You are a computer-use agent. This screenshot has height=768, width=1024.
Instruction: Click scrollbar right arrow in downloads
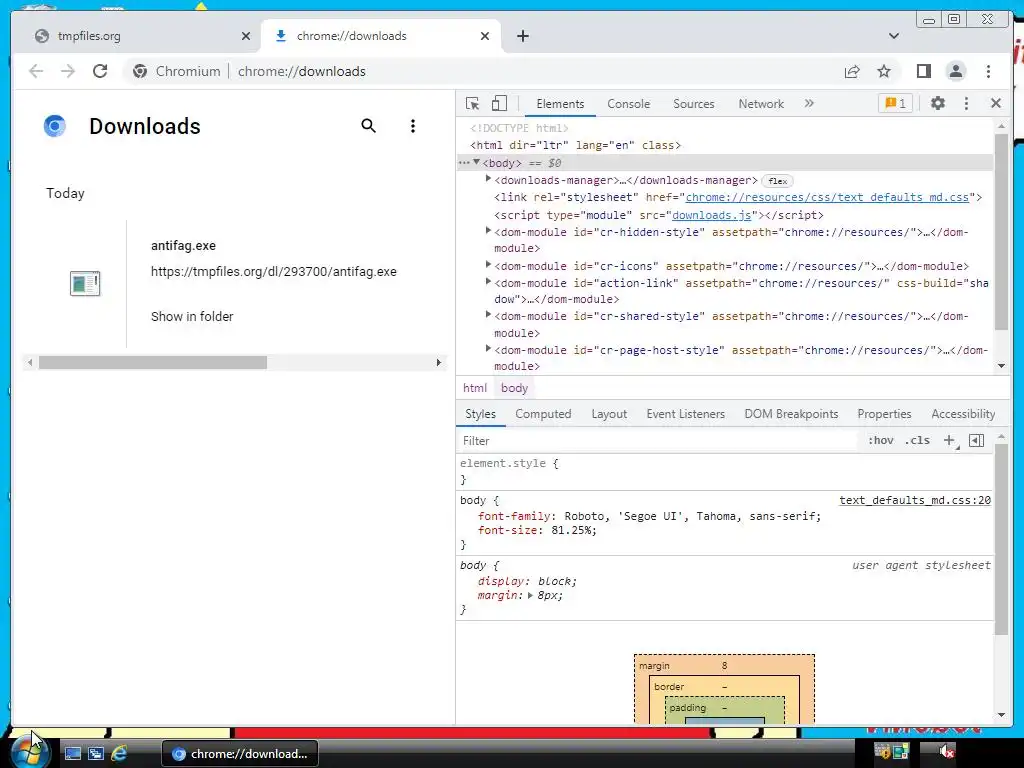[x=439, y=362]
